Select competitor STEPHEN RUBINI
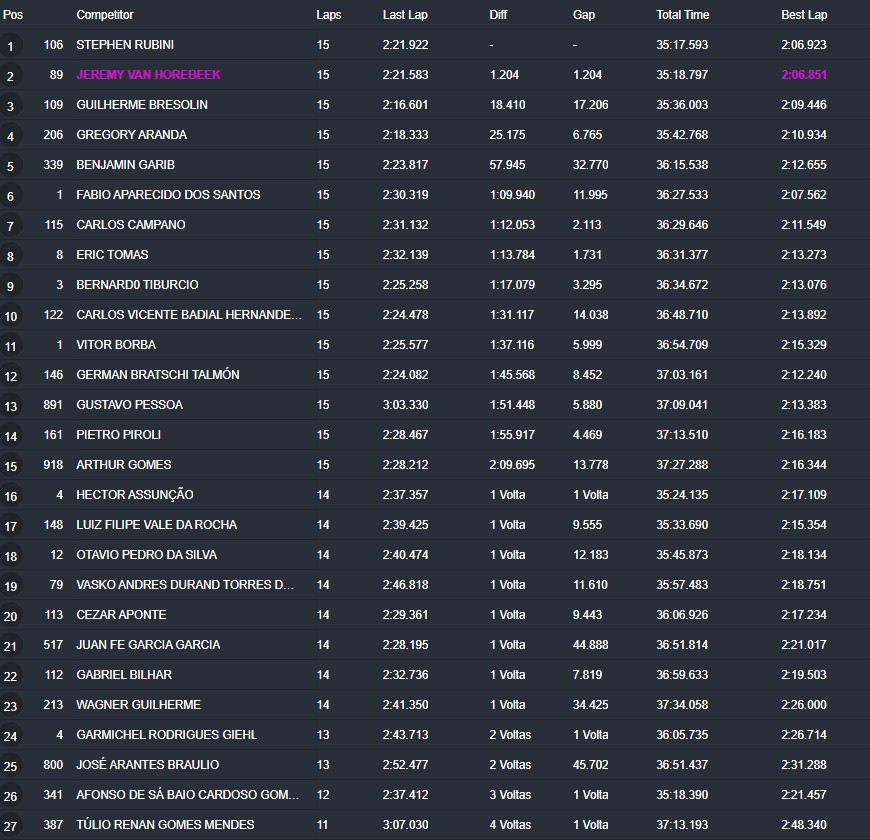This screenshot has height=840, width=870. click(125, 45)
